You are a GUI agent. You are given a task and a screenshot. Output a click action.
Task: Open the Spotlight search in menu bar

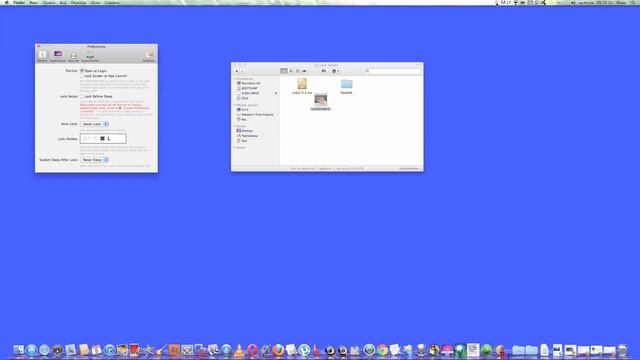pyautogui.click(x=633, y=2)
